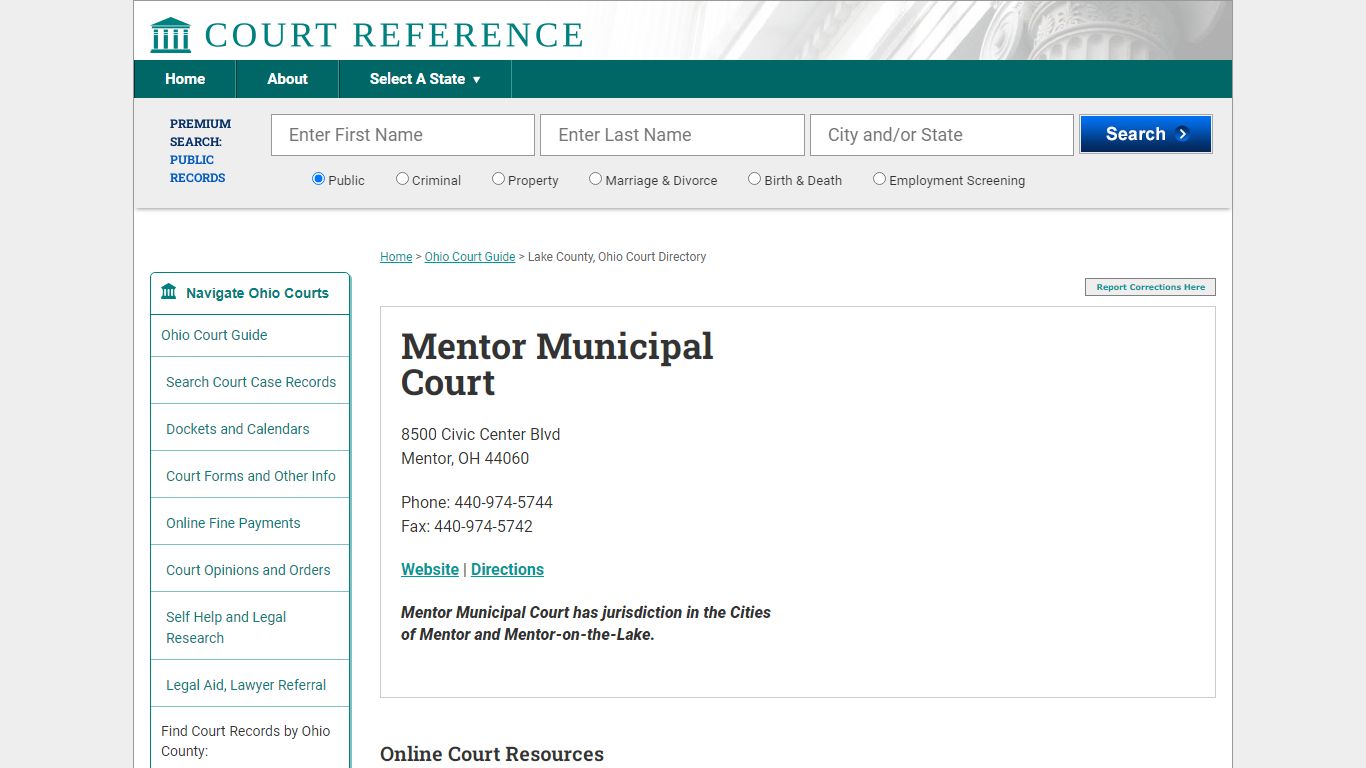
Task: Click the phone number 440-974-5744
Action: click(x=503, y=502)
